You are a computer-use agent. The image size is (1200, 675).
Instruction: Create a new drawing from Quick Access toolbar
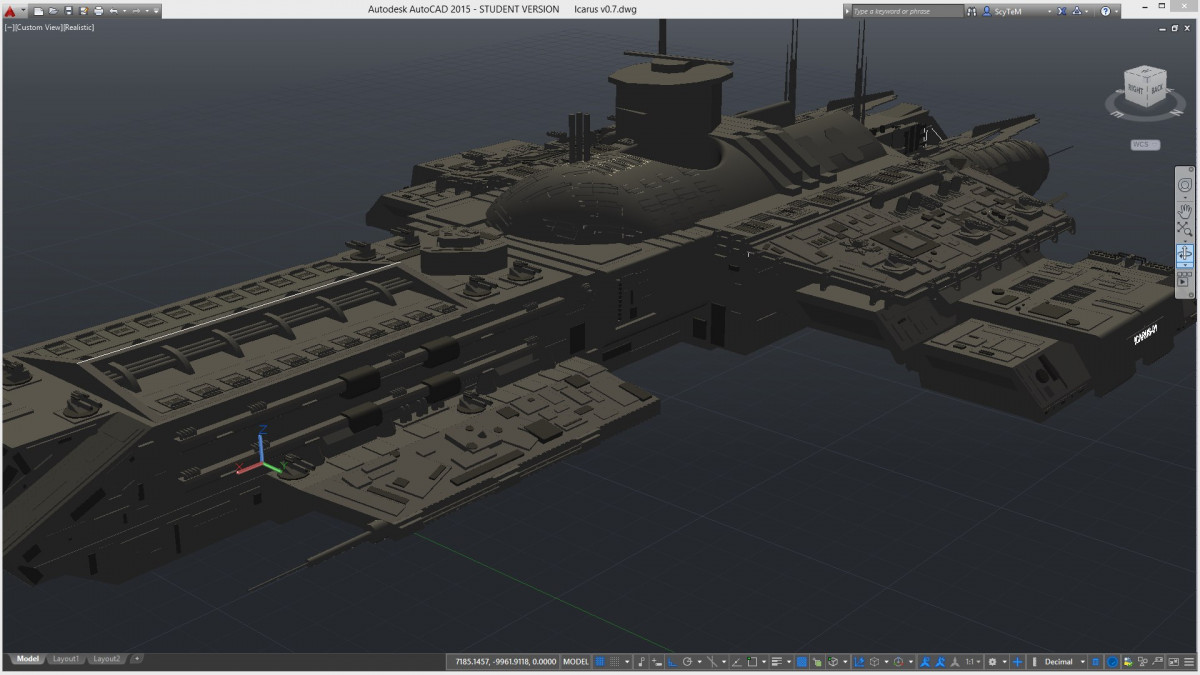coord(38,10)
